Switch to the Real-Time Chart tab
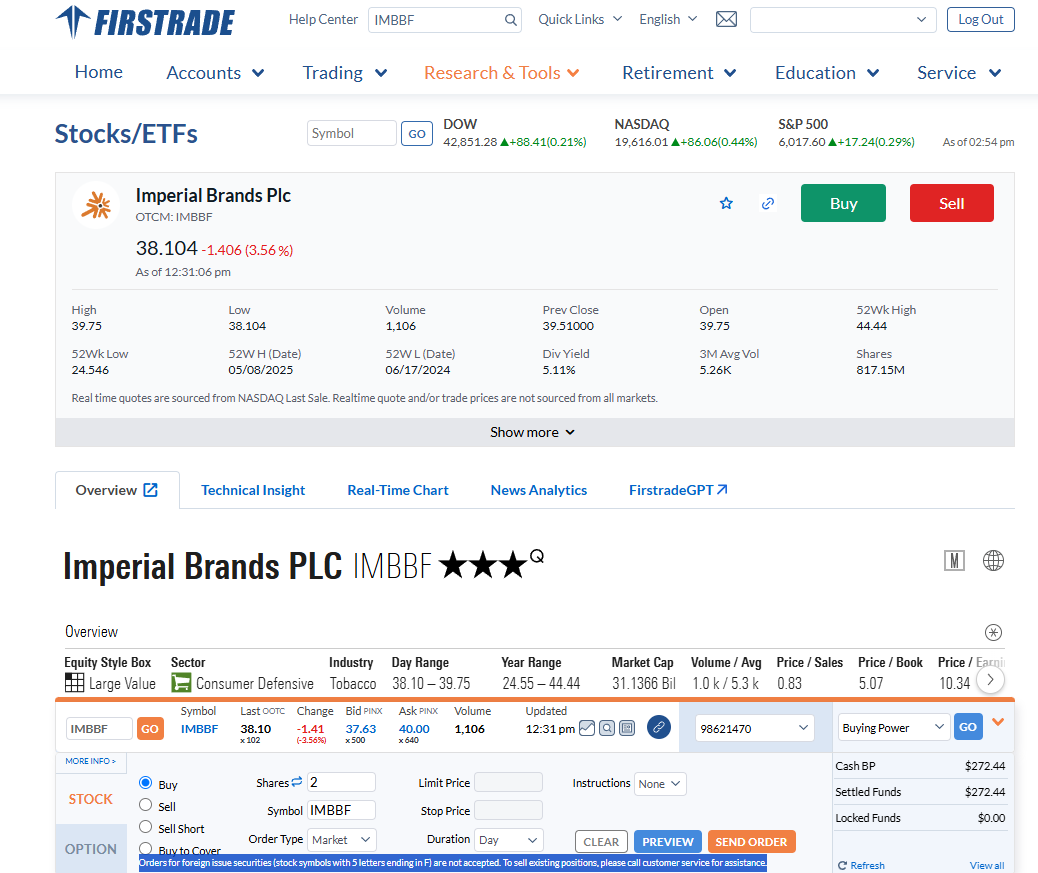Viewport: 1038px width, 873px height. [x=398, y=490]
